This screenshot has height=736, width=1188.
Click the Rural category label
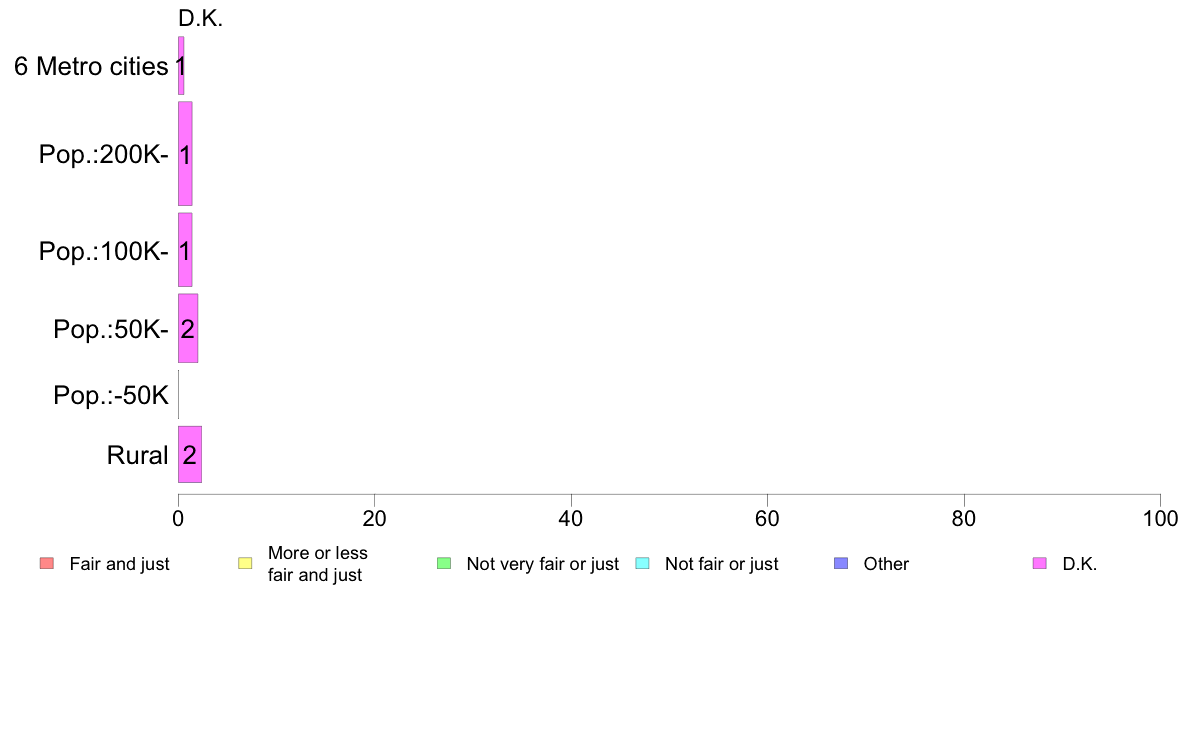tap(137, 455)
